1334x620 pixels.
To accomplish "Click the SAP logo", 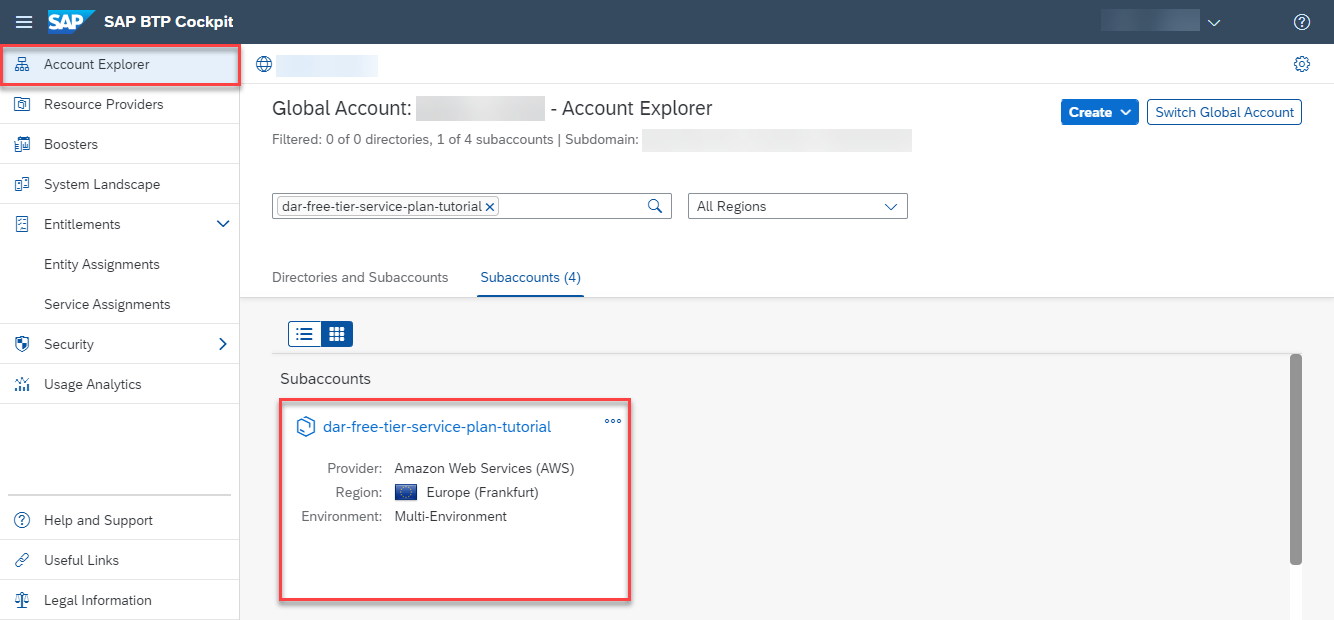I will (x=71, y=21).
